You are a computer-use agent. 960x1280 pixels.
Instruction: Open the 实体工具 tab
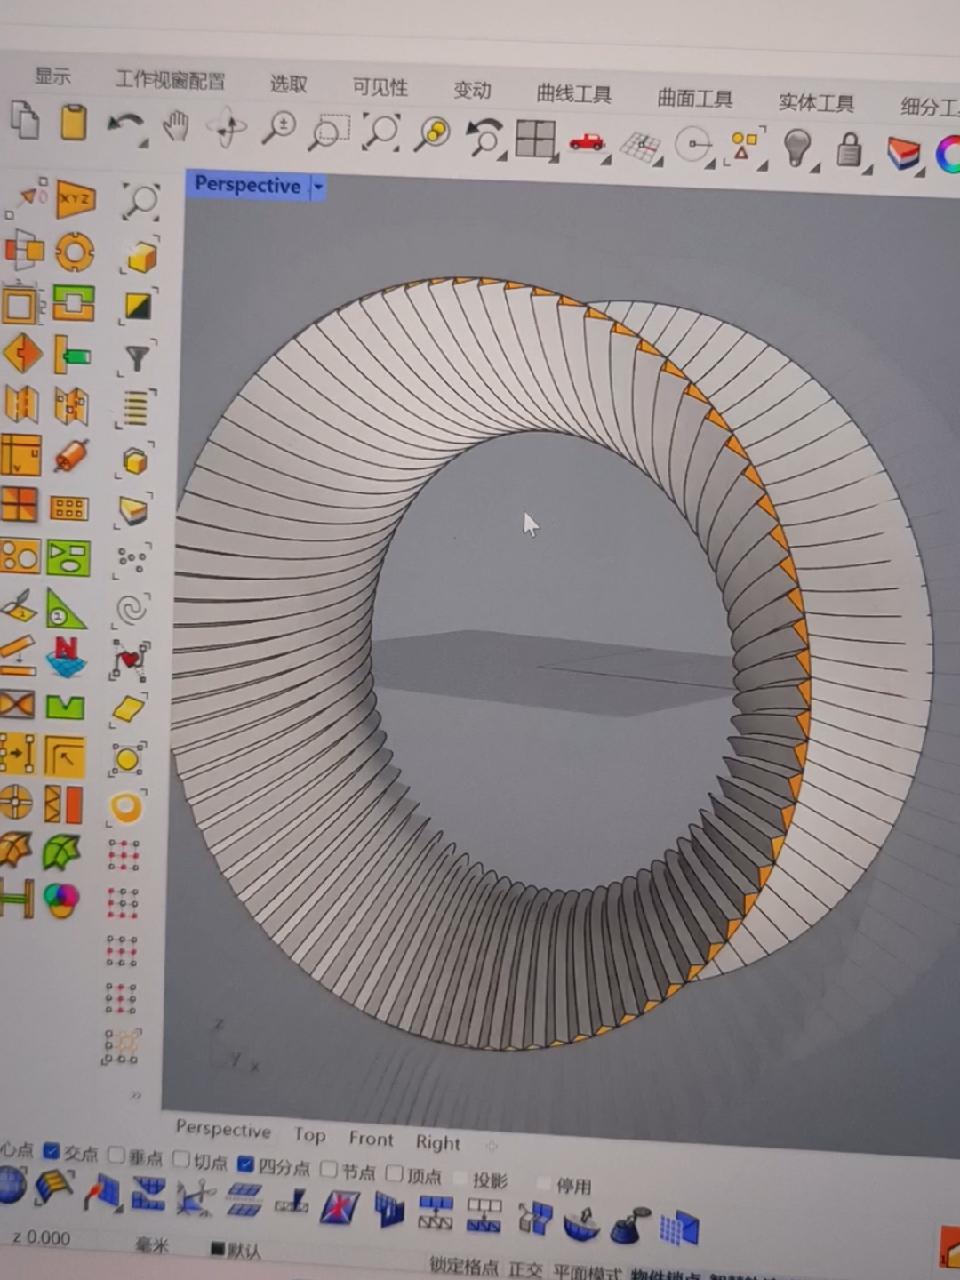816,102
